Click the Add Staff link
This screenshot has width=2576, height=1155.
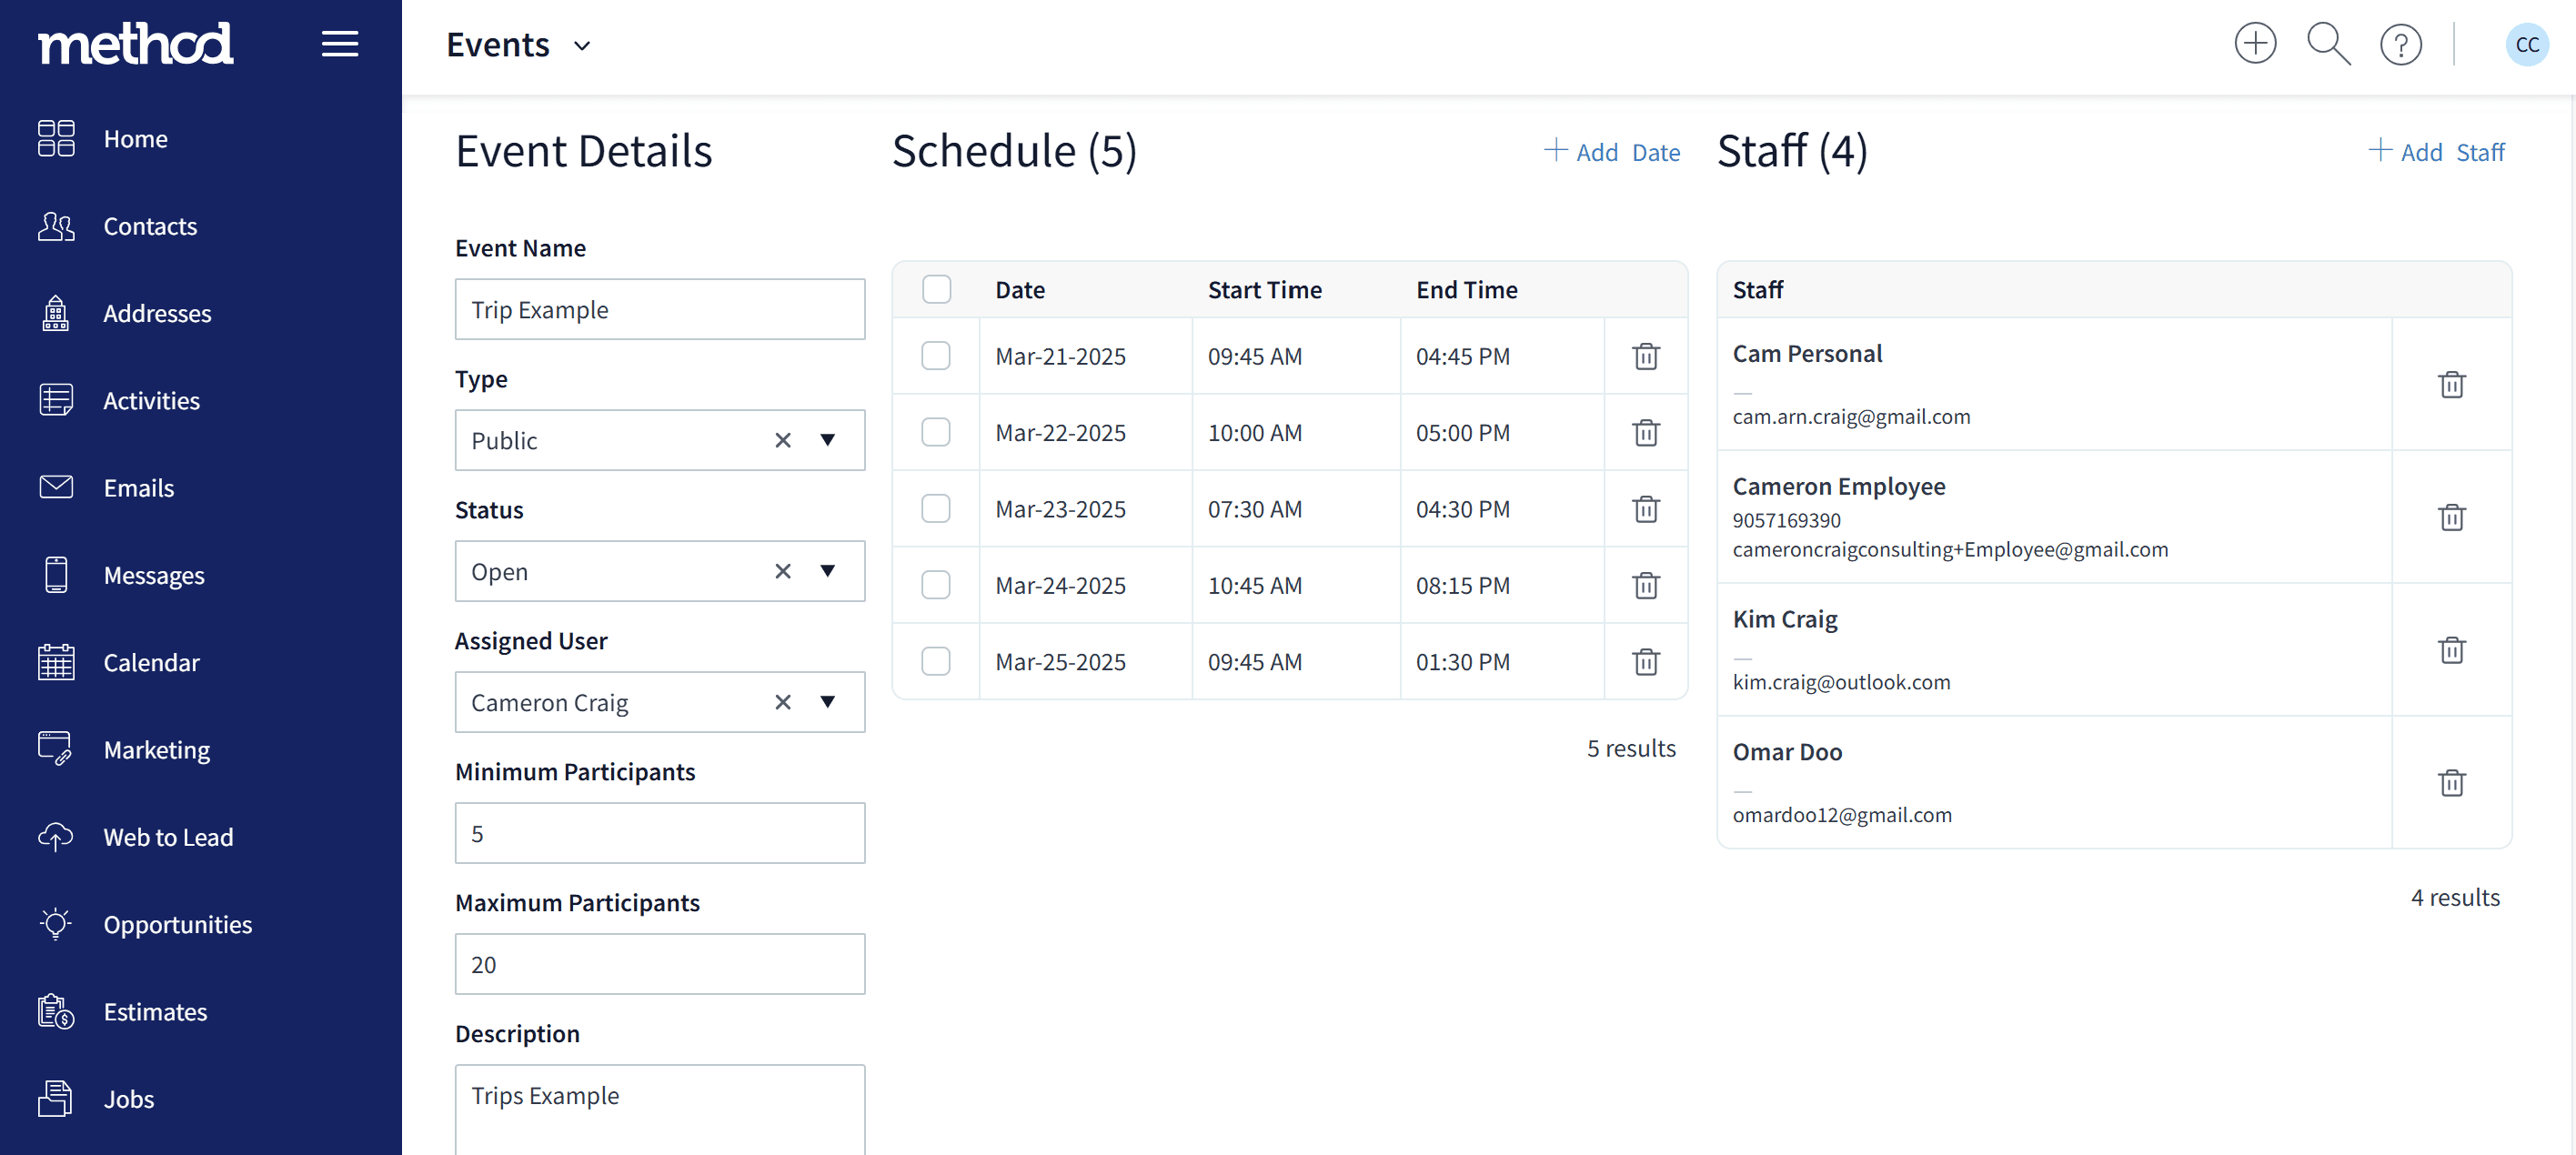click(2437, 152)
